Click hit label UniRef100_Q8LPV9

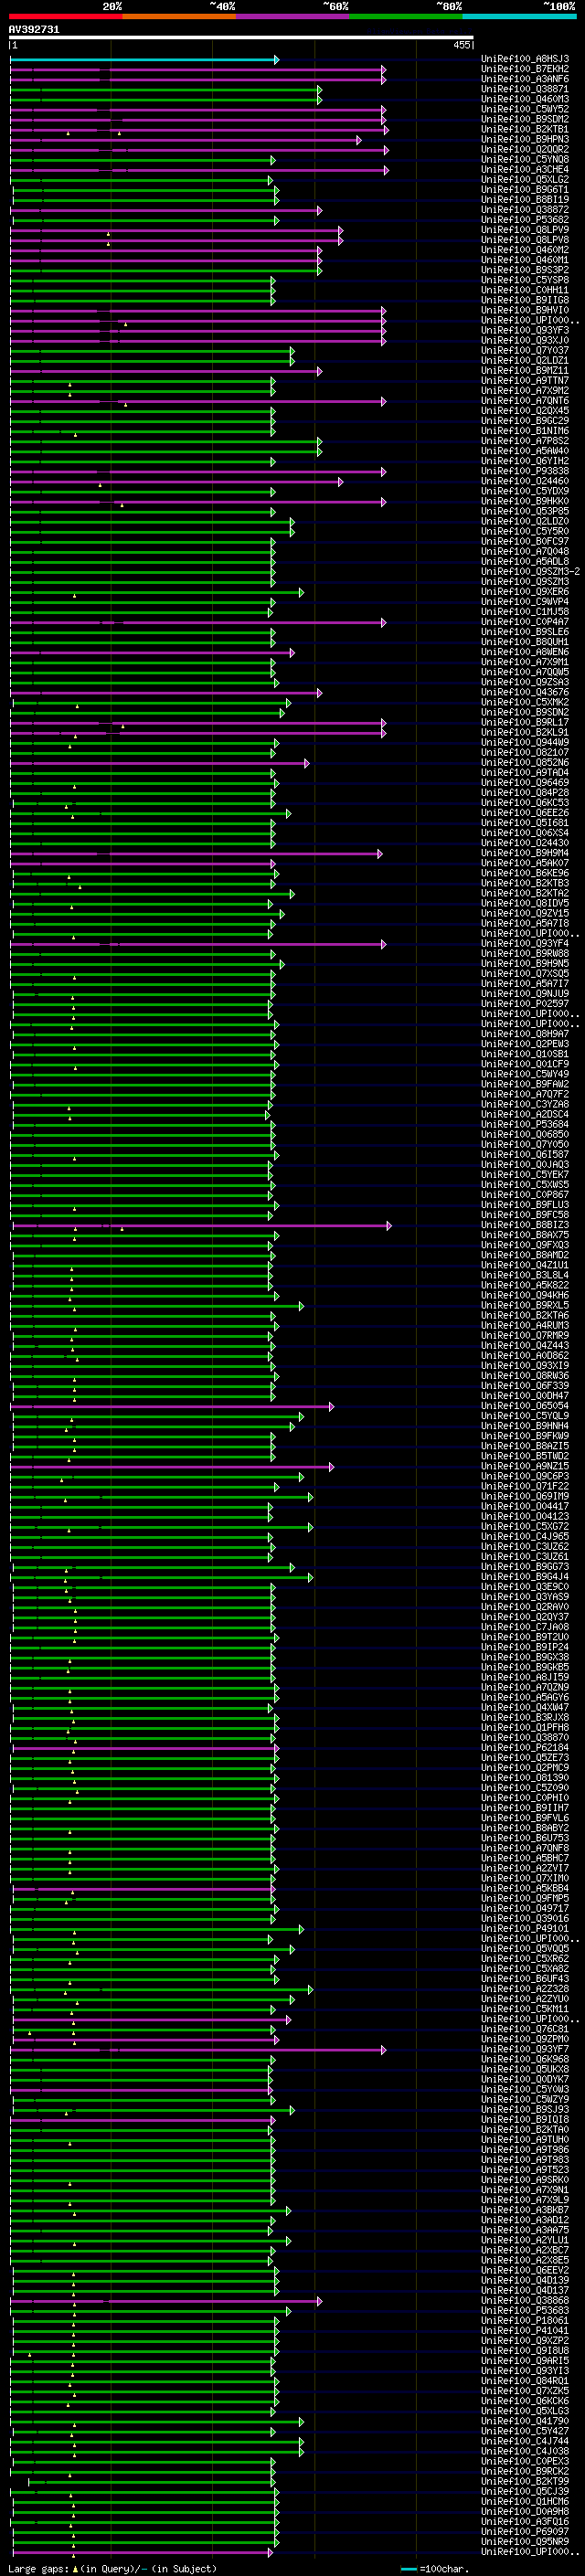coord(525,230)
